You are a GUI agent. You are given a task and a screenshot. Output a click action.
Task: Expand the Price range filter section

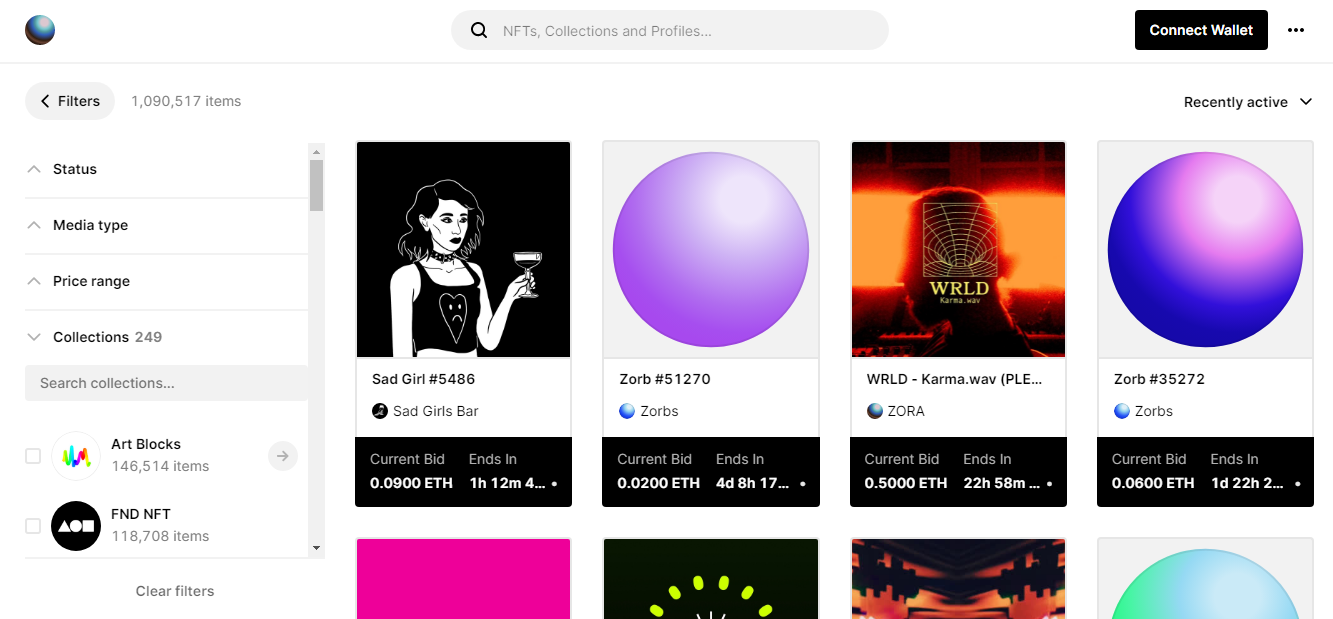click(91, 281)
